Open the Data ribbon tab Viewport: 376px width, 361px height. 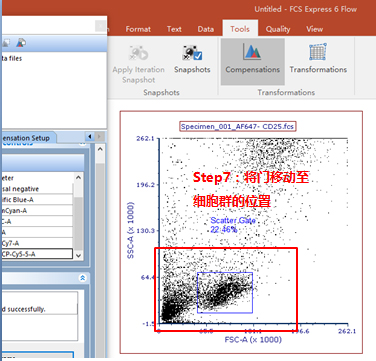coord(206,29)
